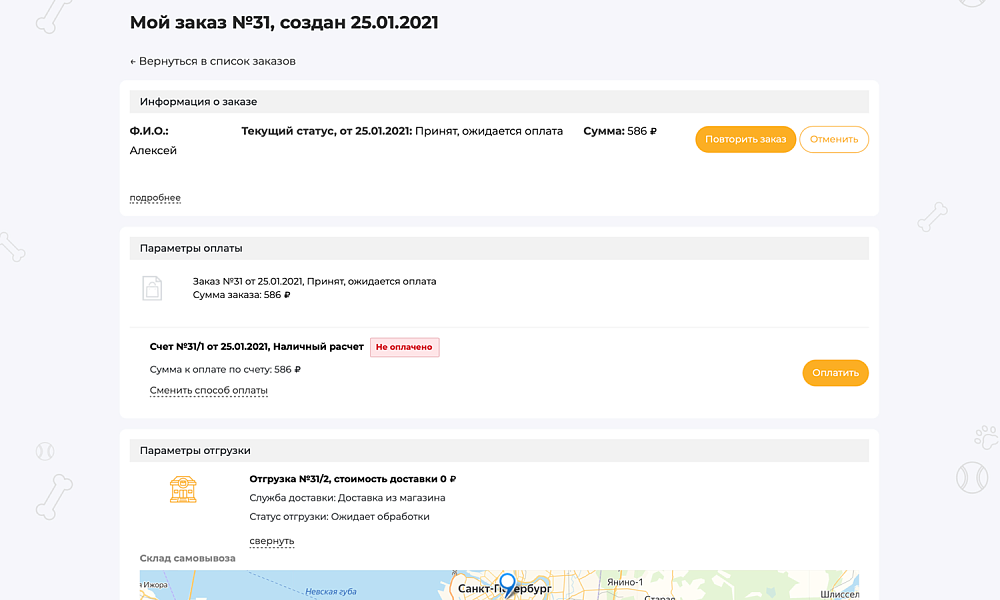Click 'Невская губа' on the map
1000x600 pixels.
pyautogui.click(x=331, y=592)
